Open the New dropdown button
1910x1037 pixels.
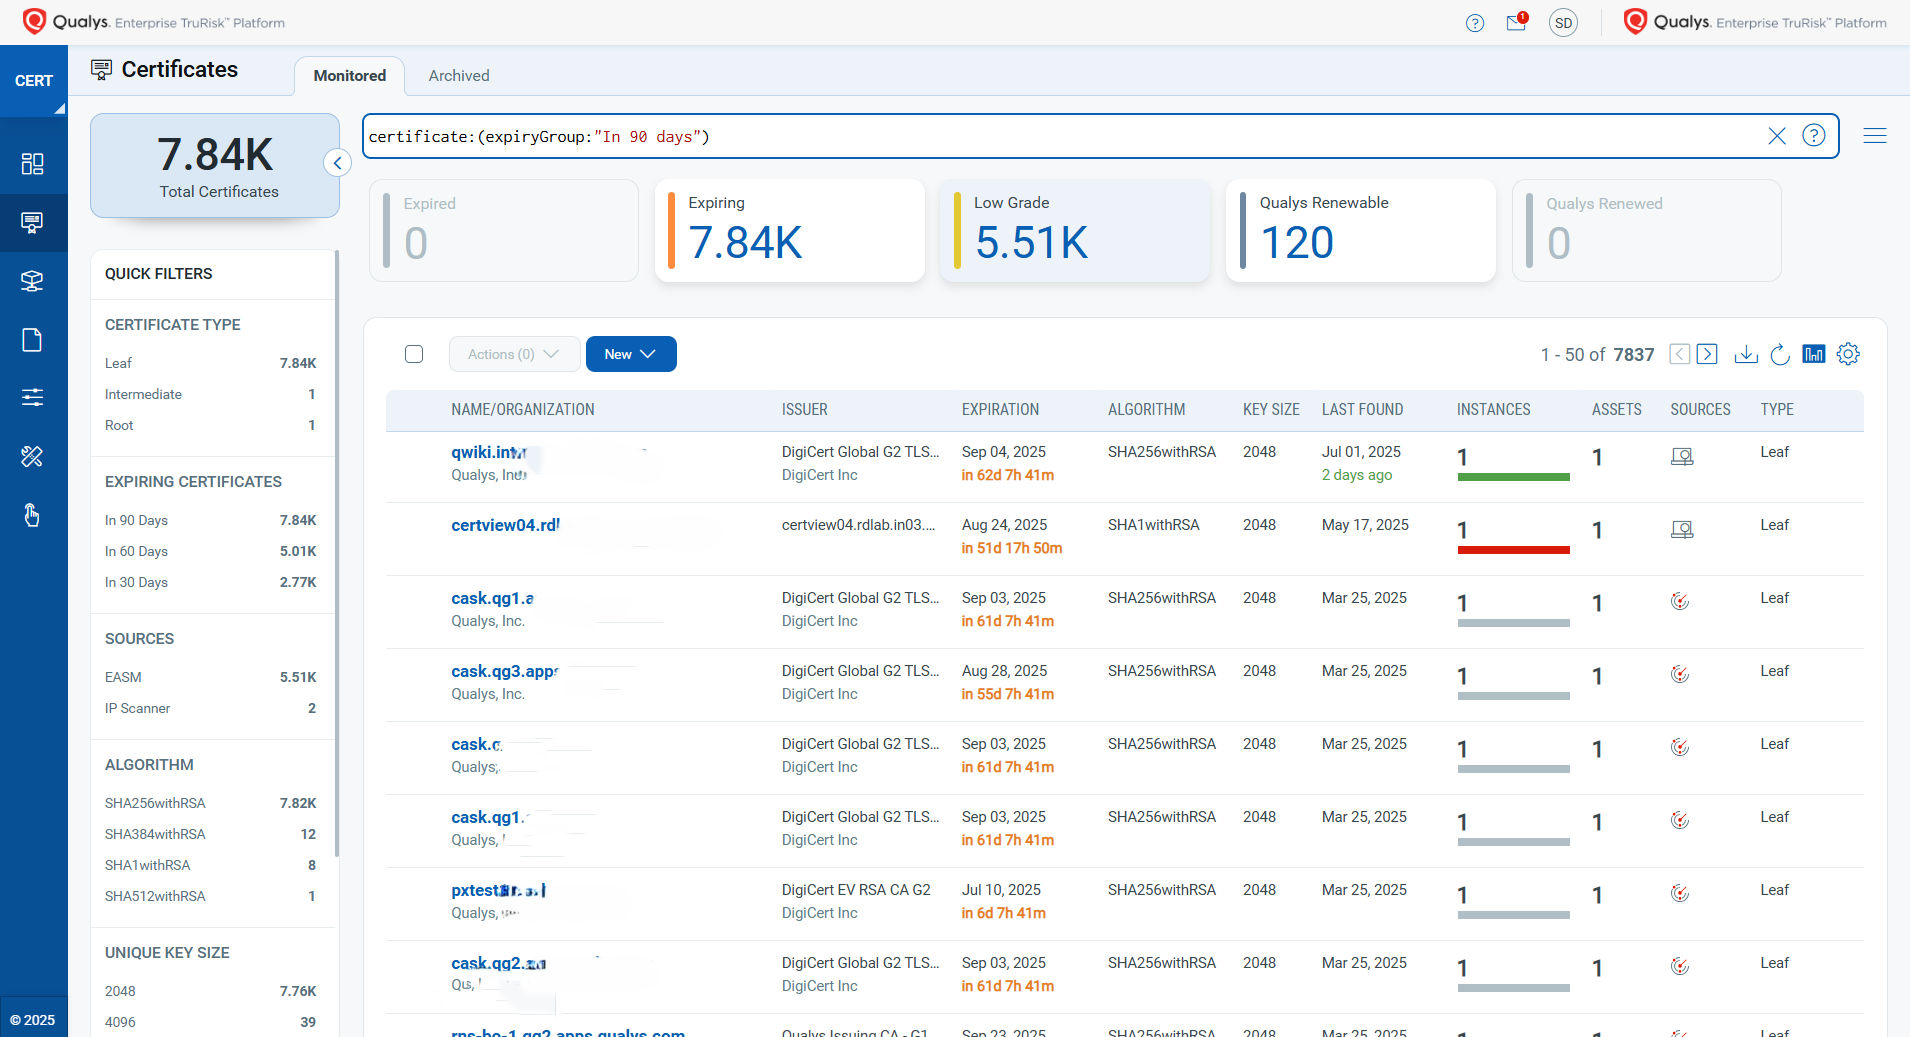pyautogui.click(x=631, y=354)
